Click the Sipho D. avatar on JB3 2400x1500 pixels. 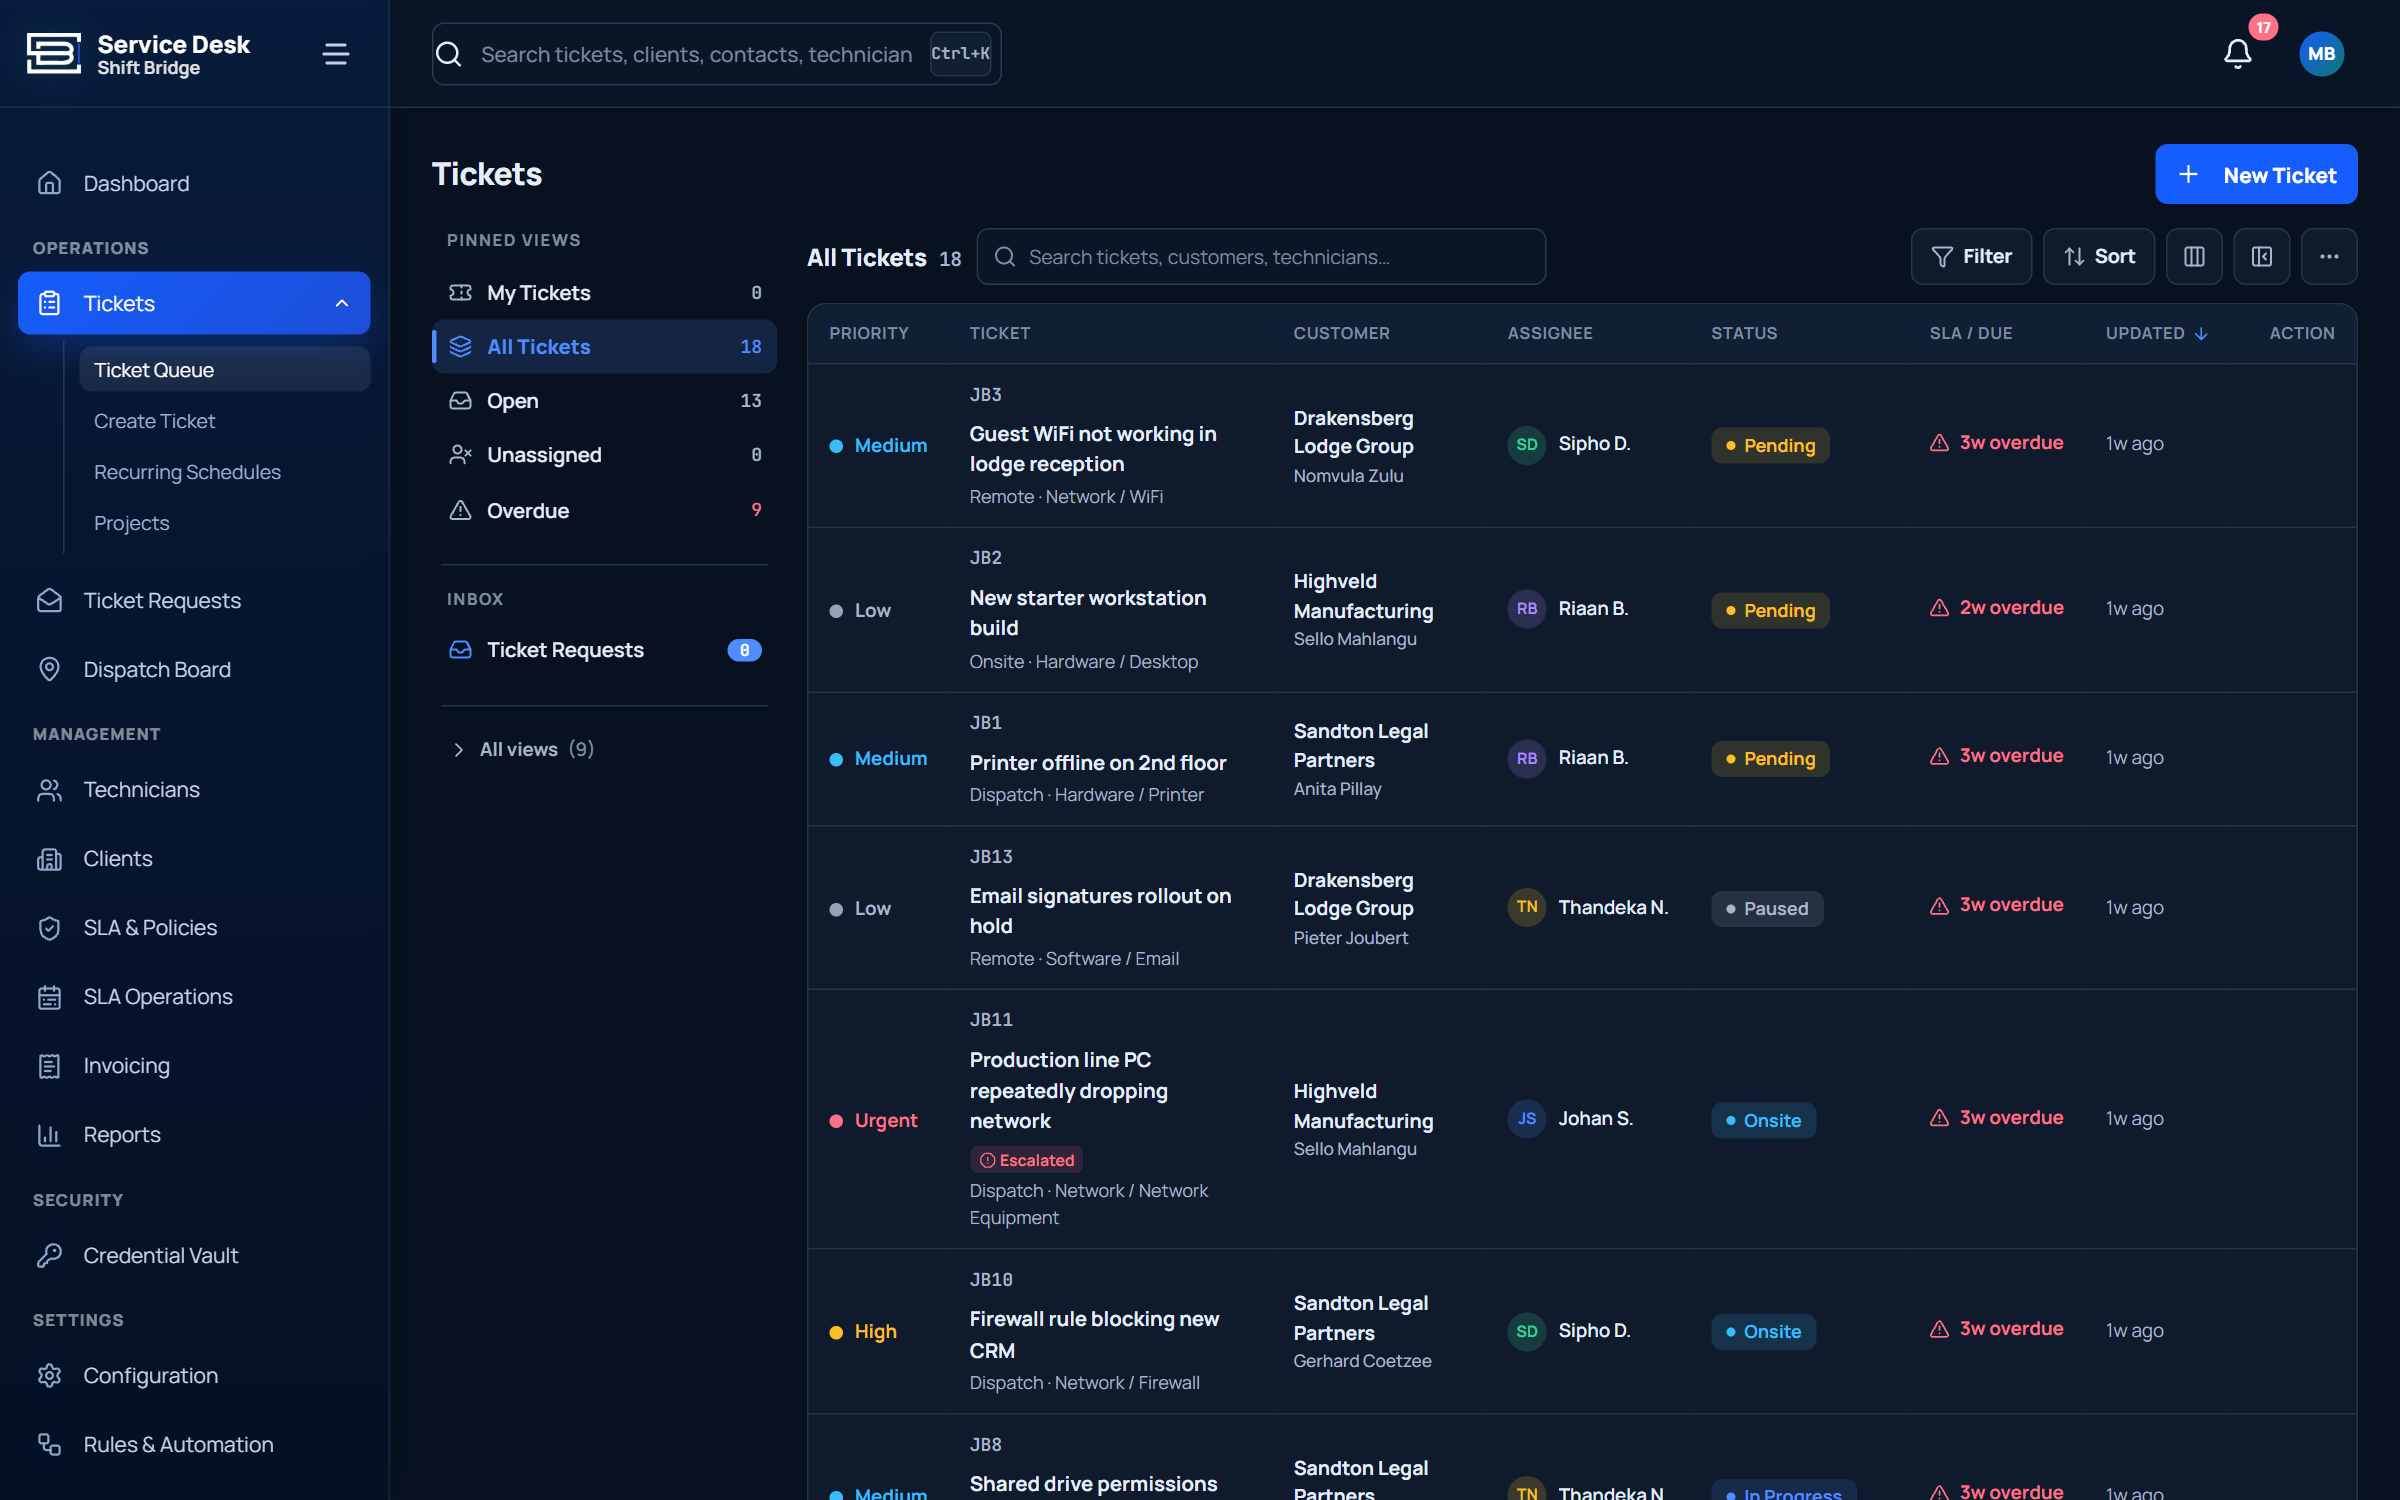[x=1526, y=444]
